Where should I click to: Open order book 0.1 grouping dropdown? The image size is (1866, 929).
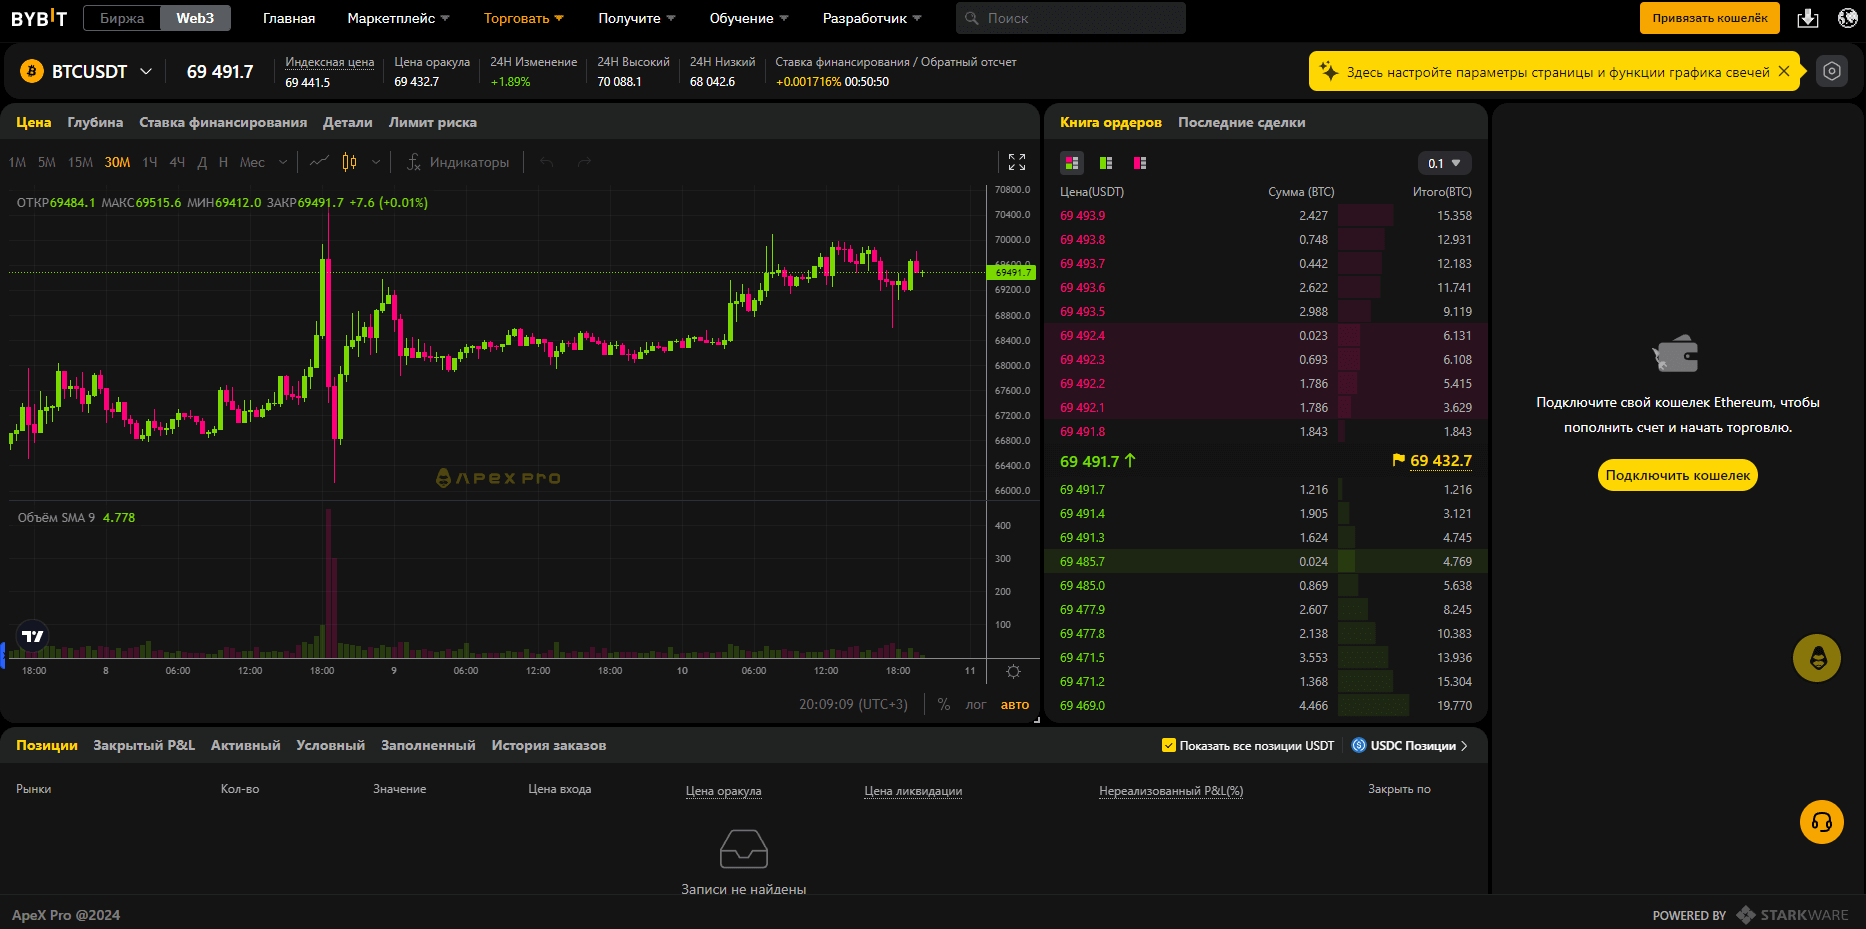point(1444,163)
